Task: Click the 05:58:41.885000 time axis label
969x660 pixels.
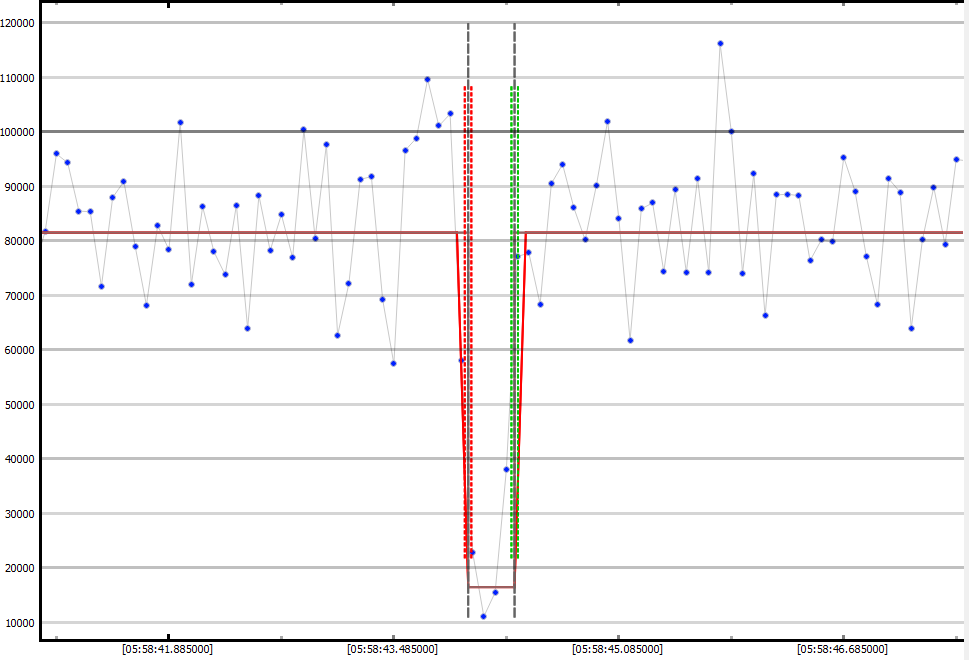Action: click(167, 648)
